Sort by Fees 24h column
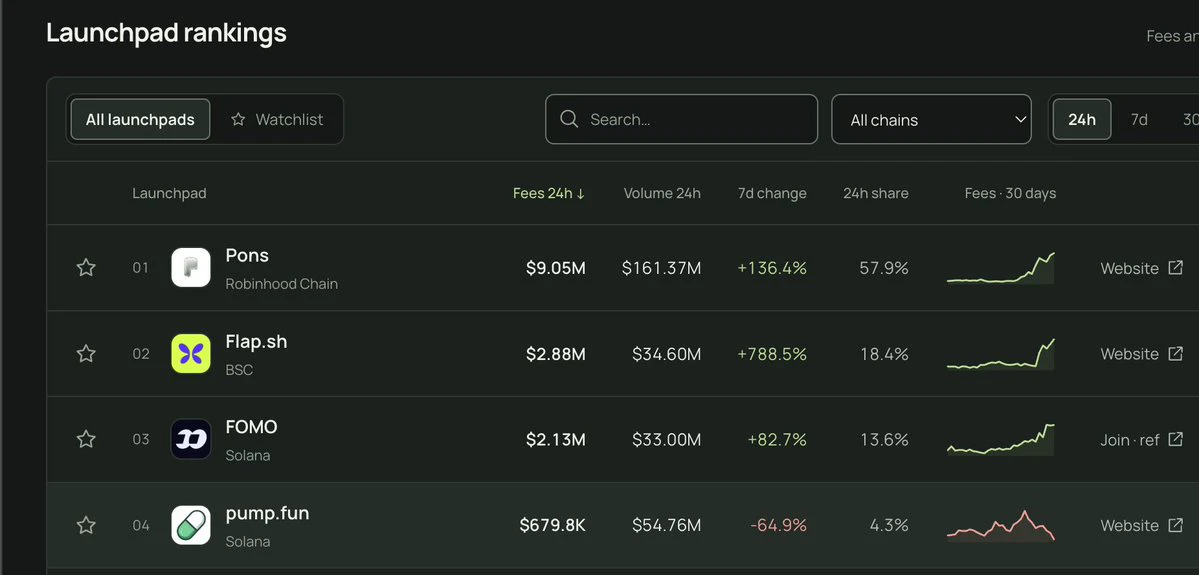 point(549,193)
